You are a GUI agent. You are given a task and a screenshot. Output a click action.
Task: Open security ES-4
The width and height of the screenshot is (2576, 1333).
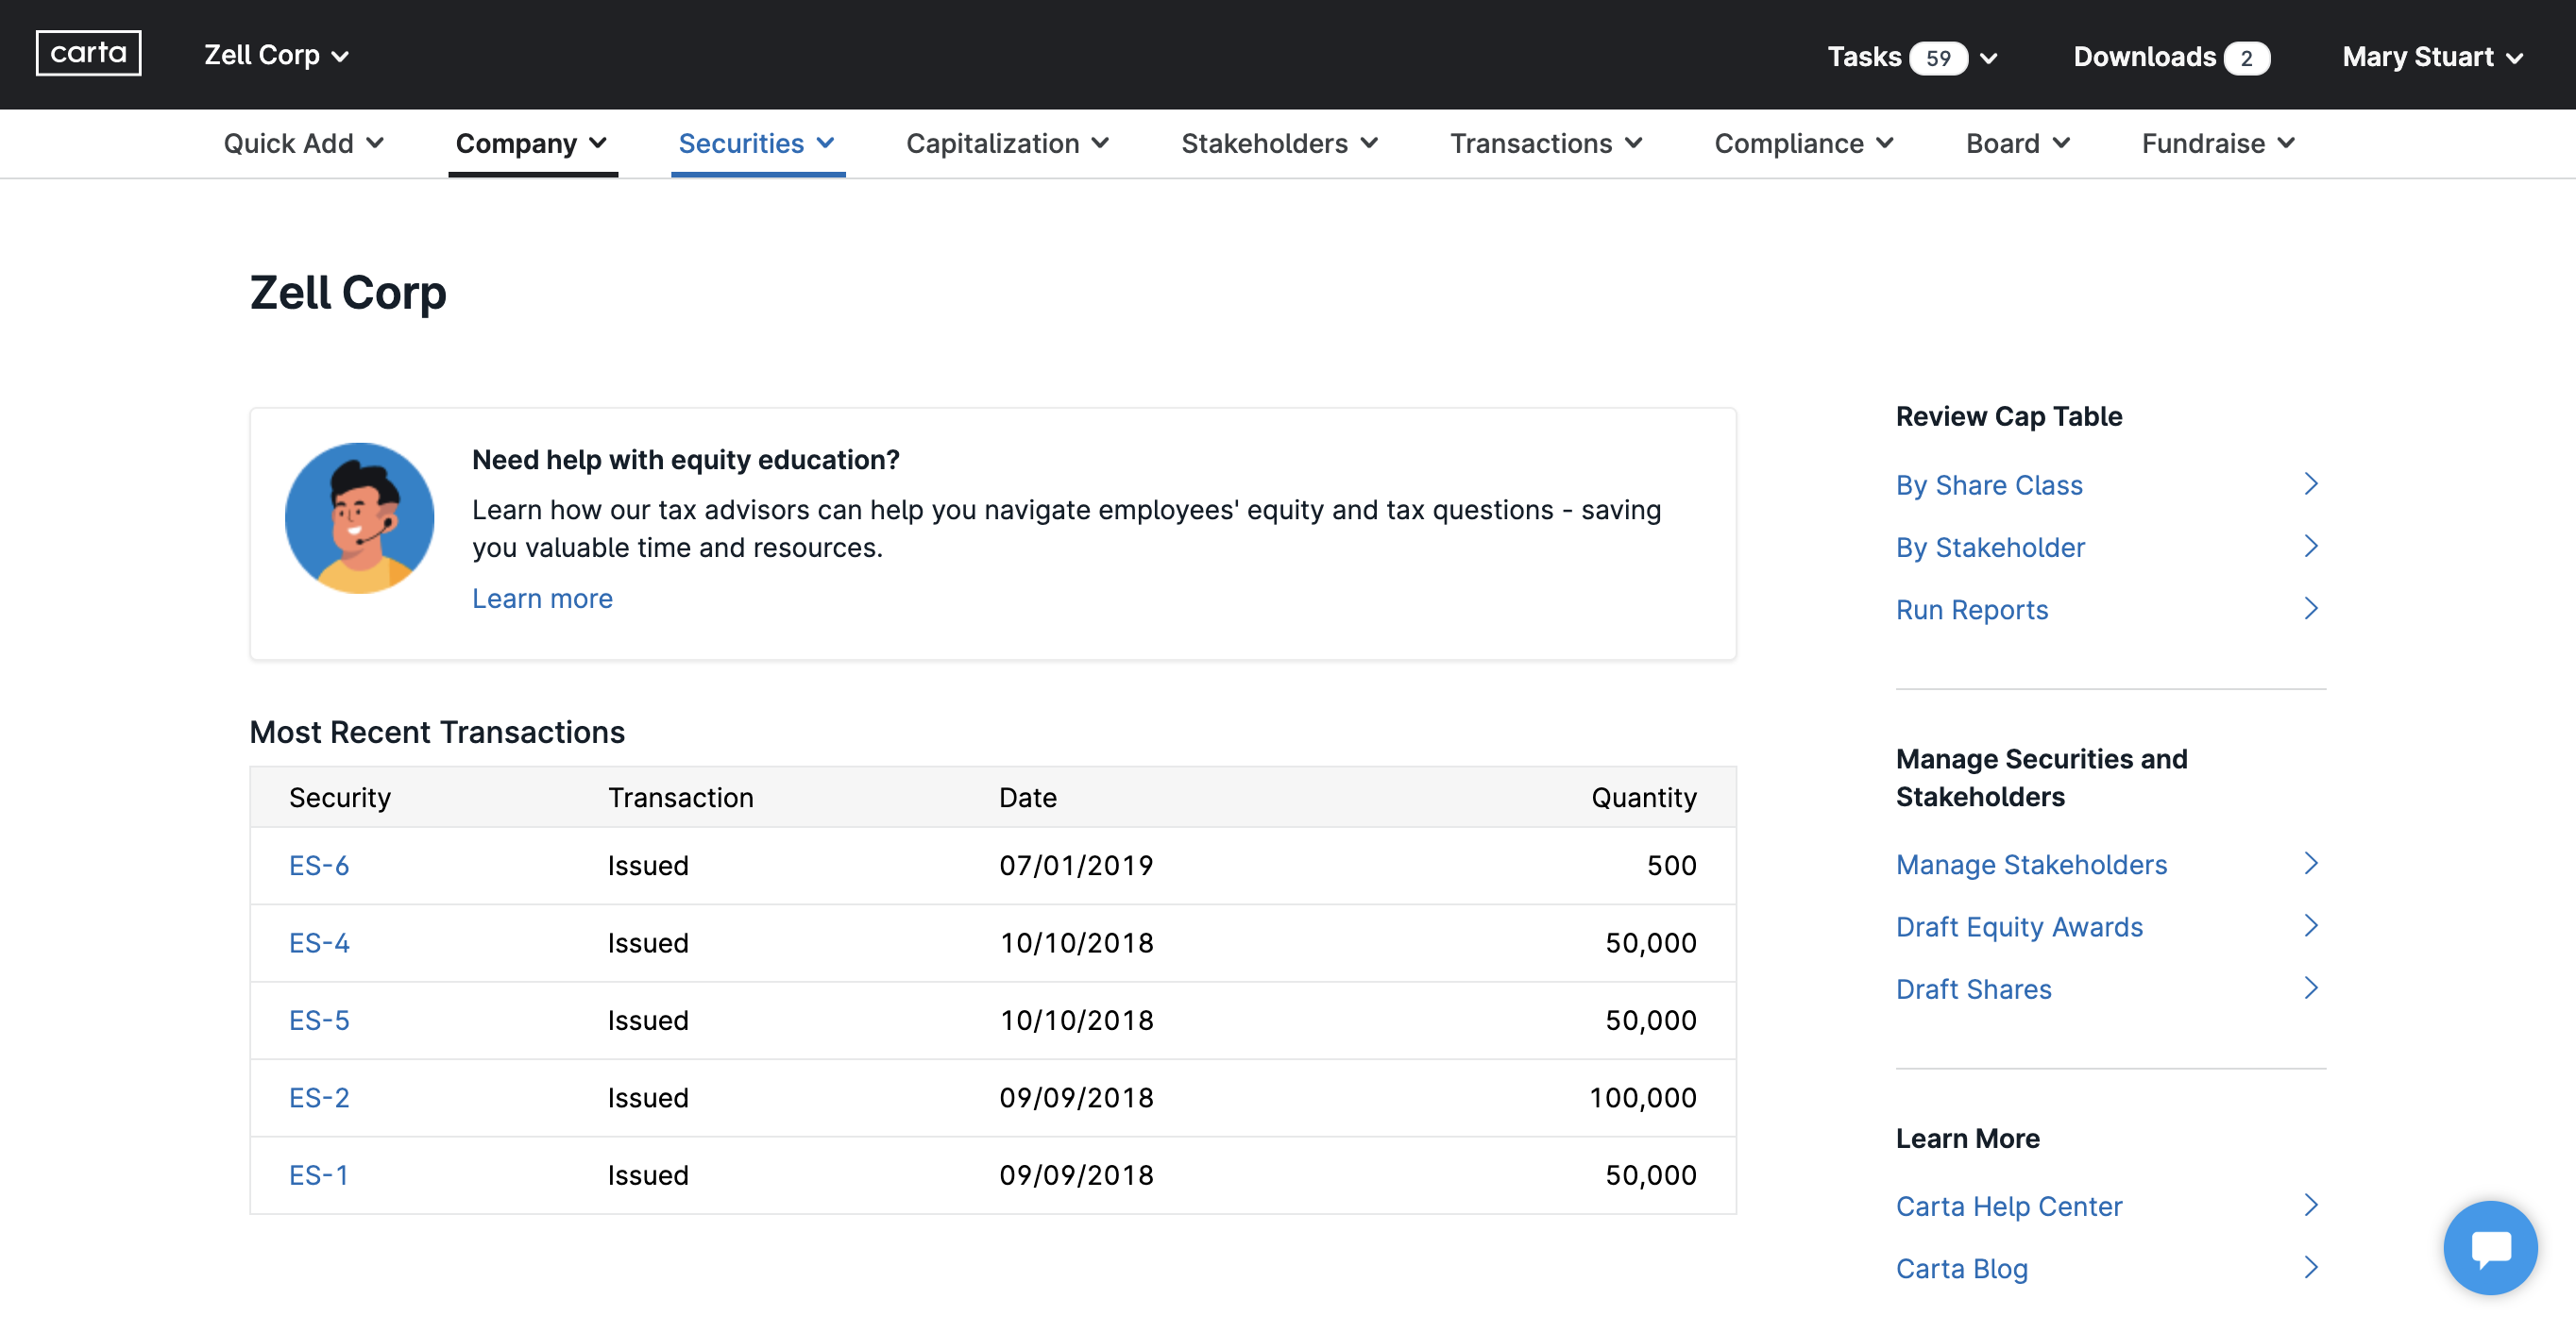pyautogui.click(x=319, y=942)
